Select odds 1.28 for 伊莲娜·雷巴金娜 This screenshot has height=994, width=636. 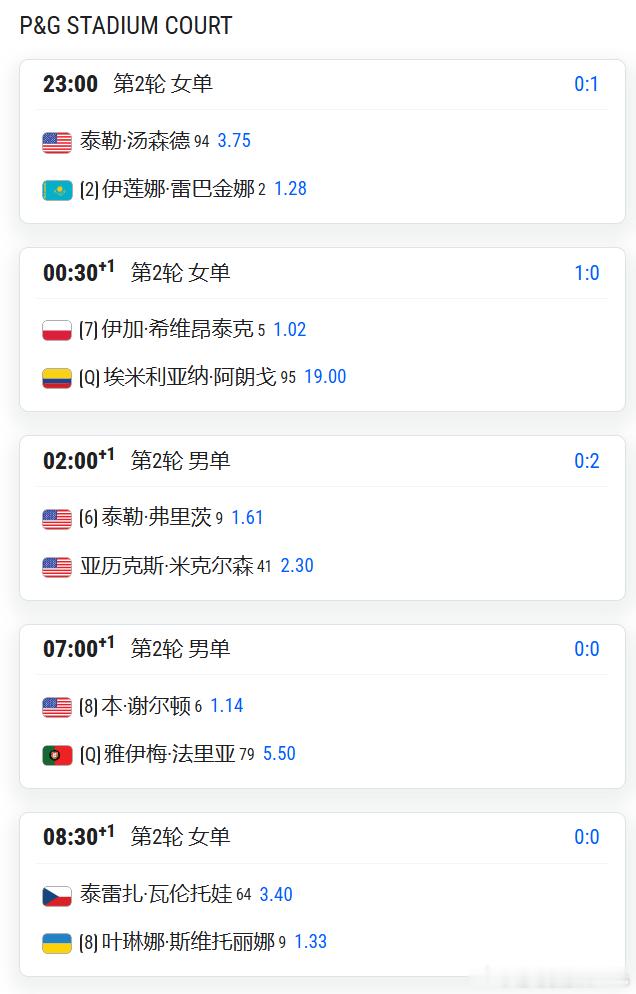click(290, 189)
